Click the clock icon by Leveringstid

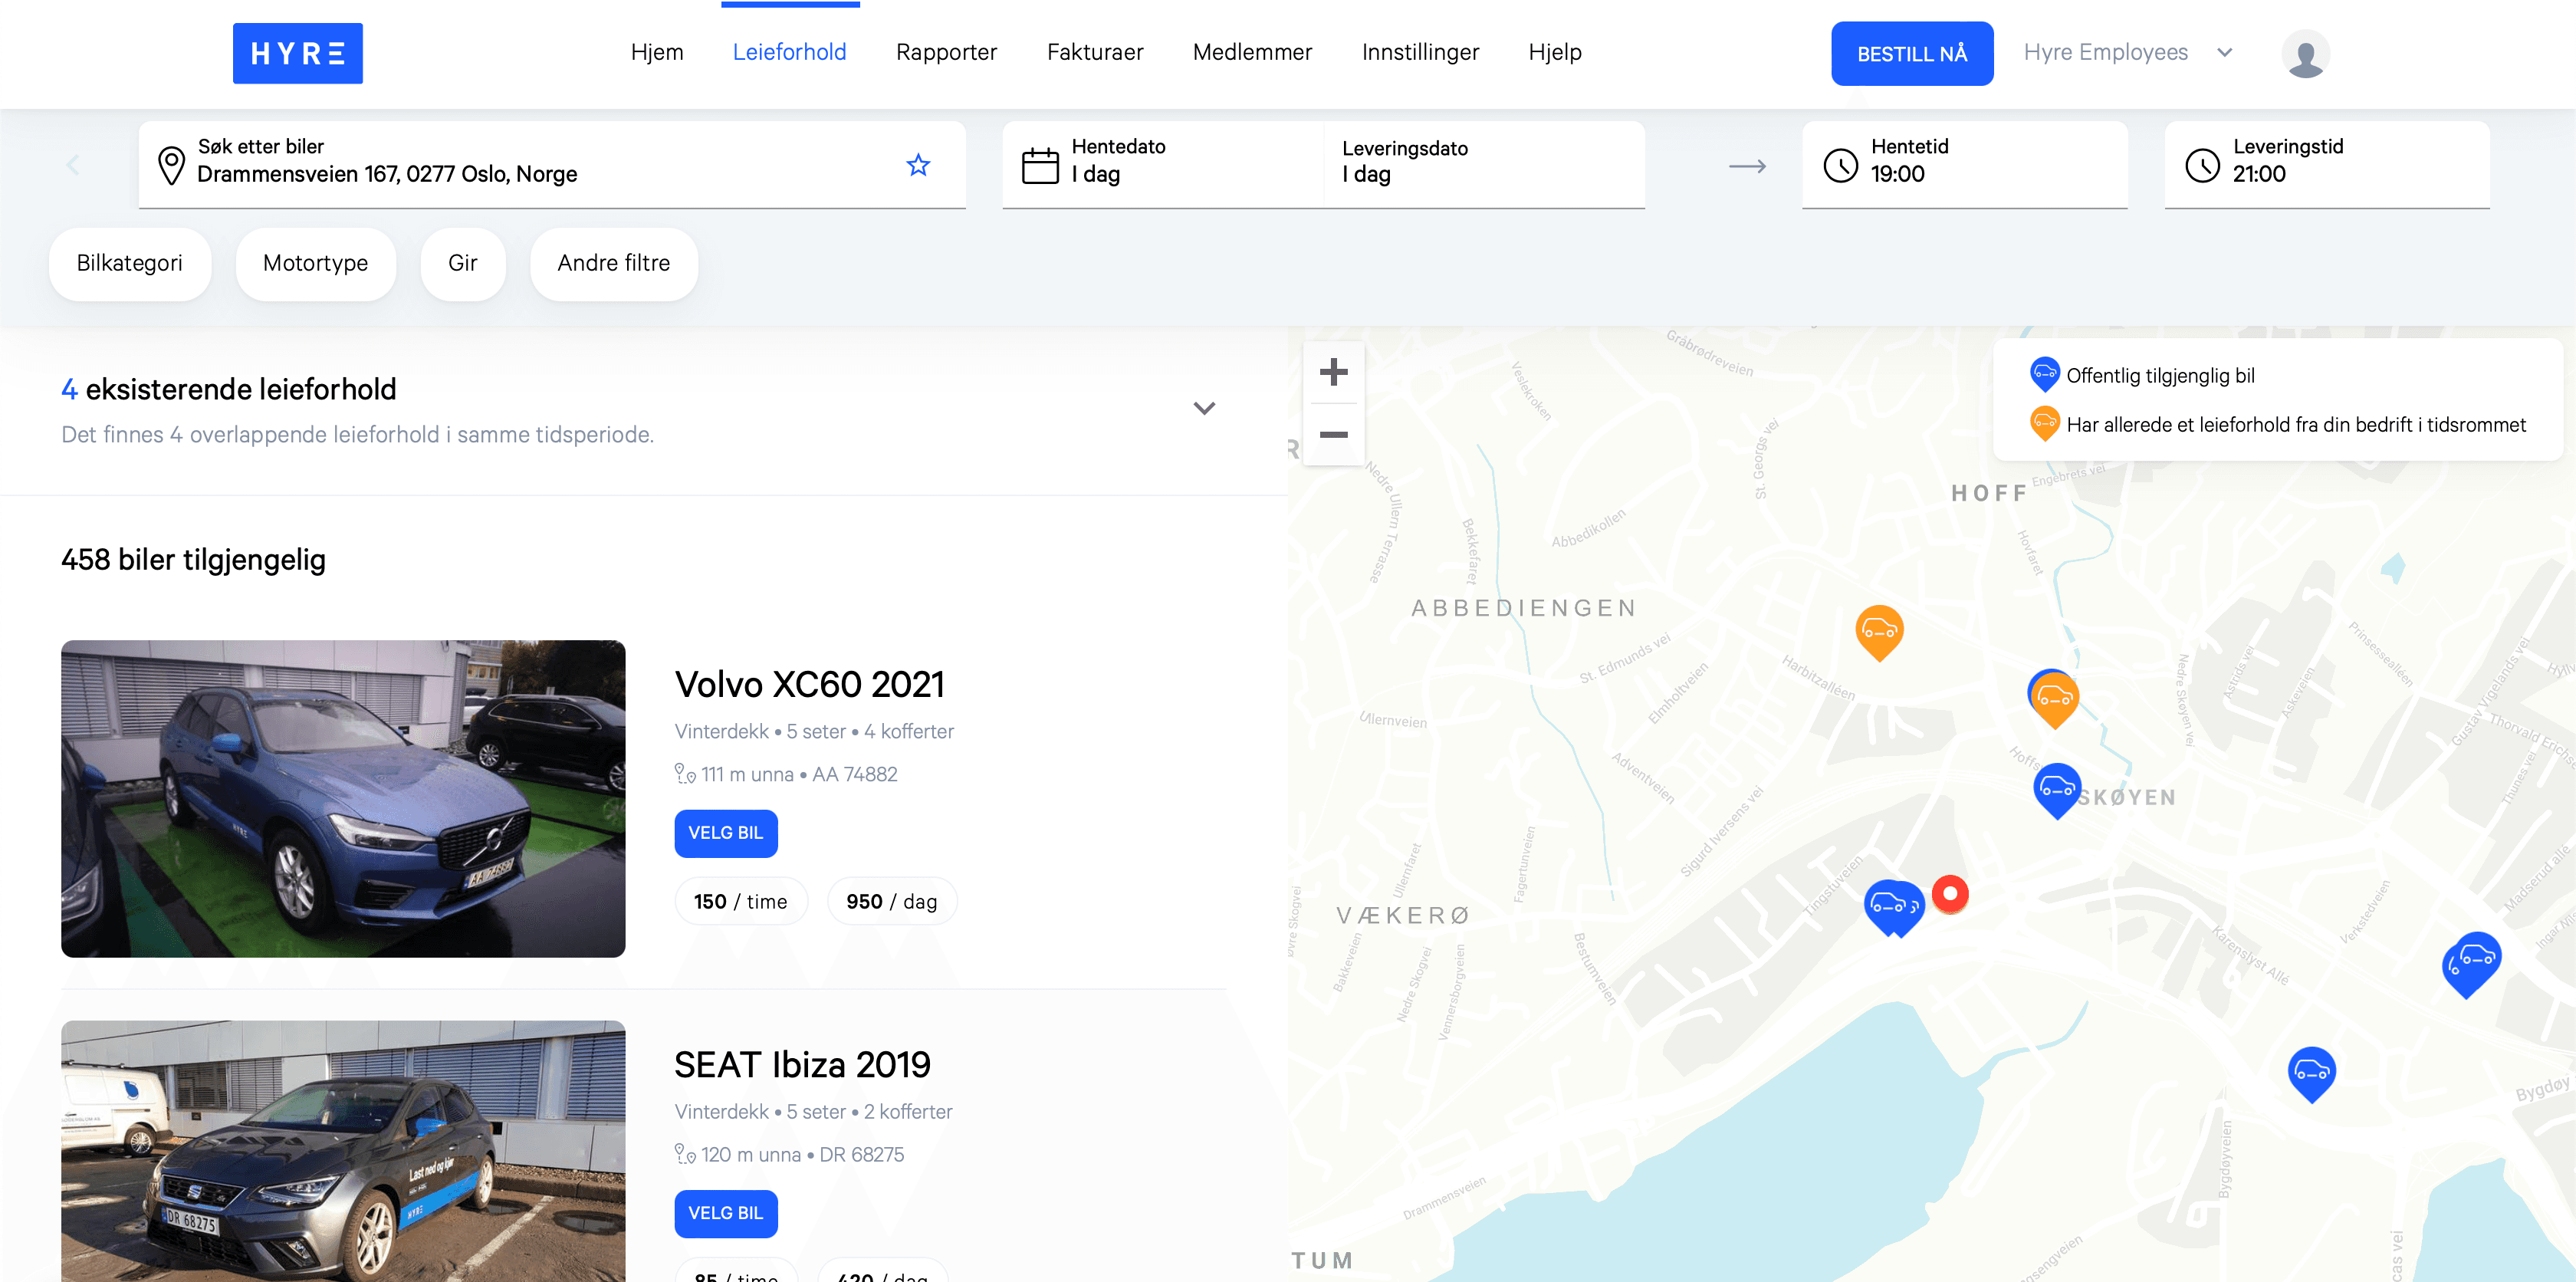coord(2202,165)
